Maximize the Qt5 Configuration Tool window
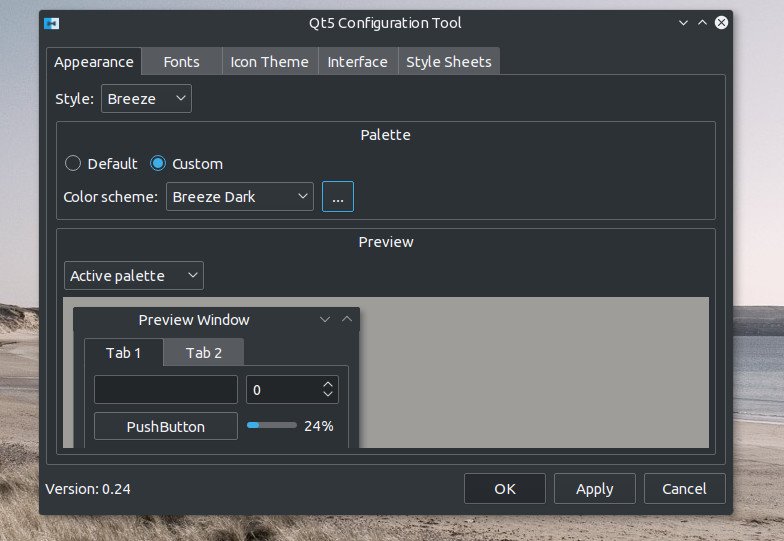784x541 pixels. (x=702, y=22)
